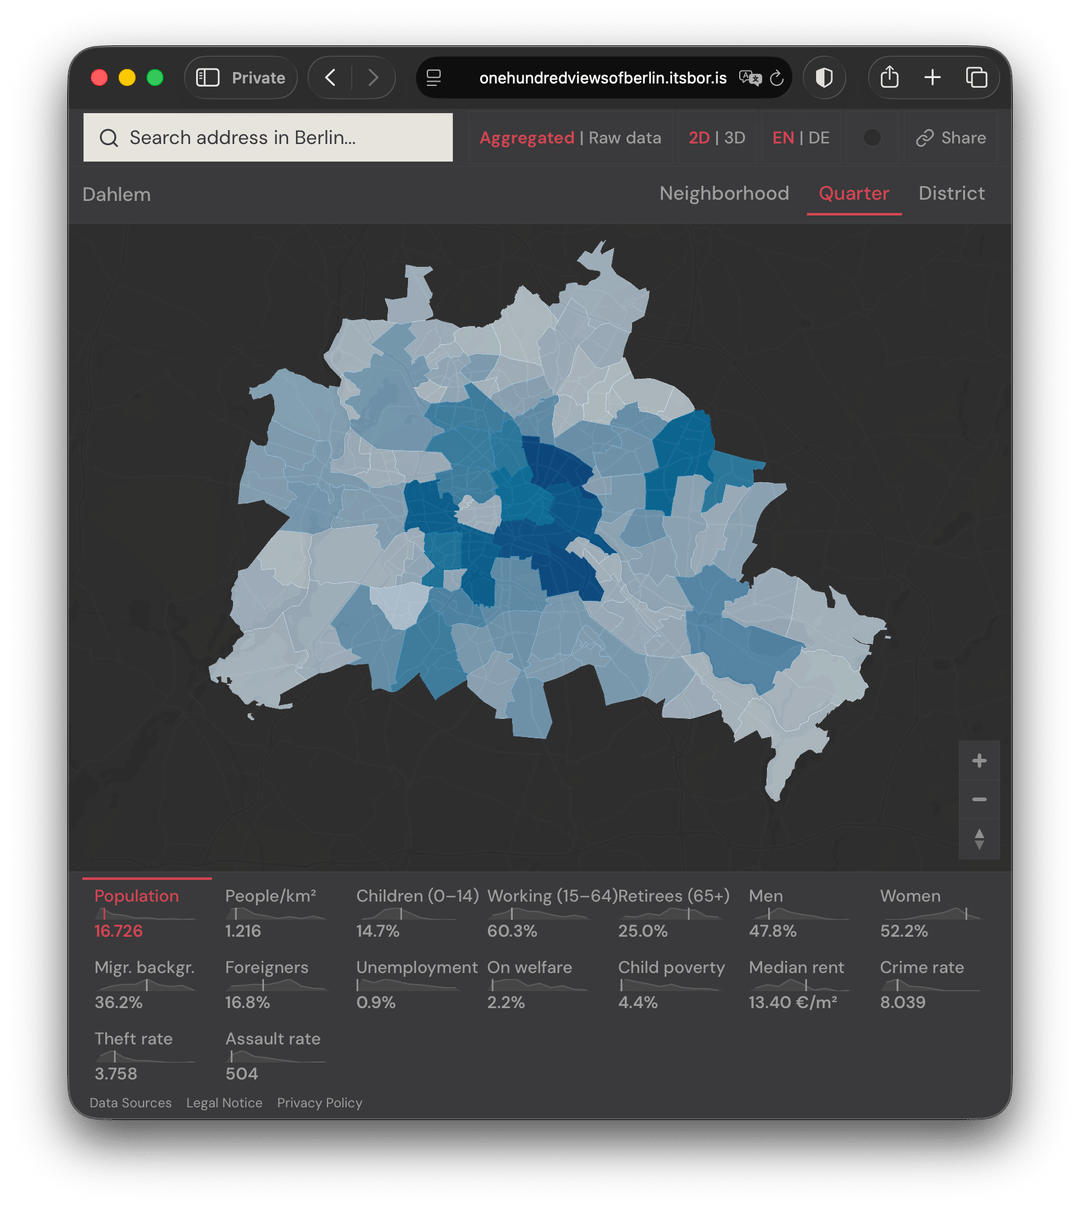Open the Safari share sheet icon
This screenshot has height=1209, width=1080.
(889, 78)
